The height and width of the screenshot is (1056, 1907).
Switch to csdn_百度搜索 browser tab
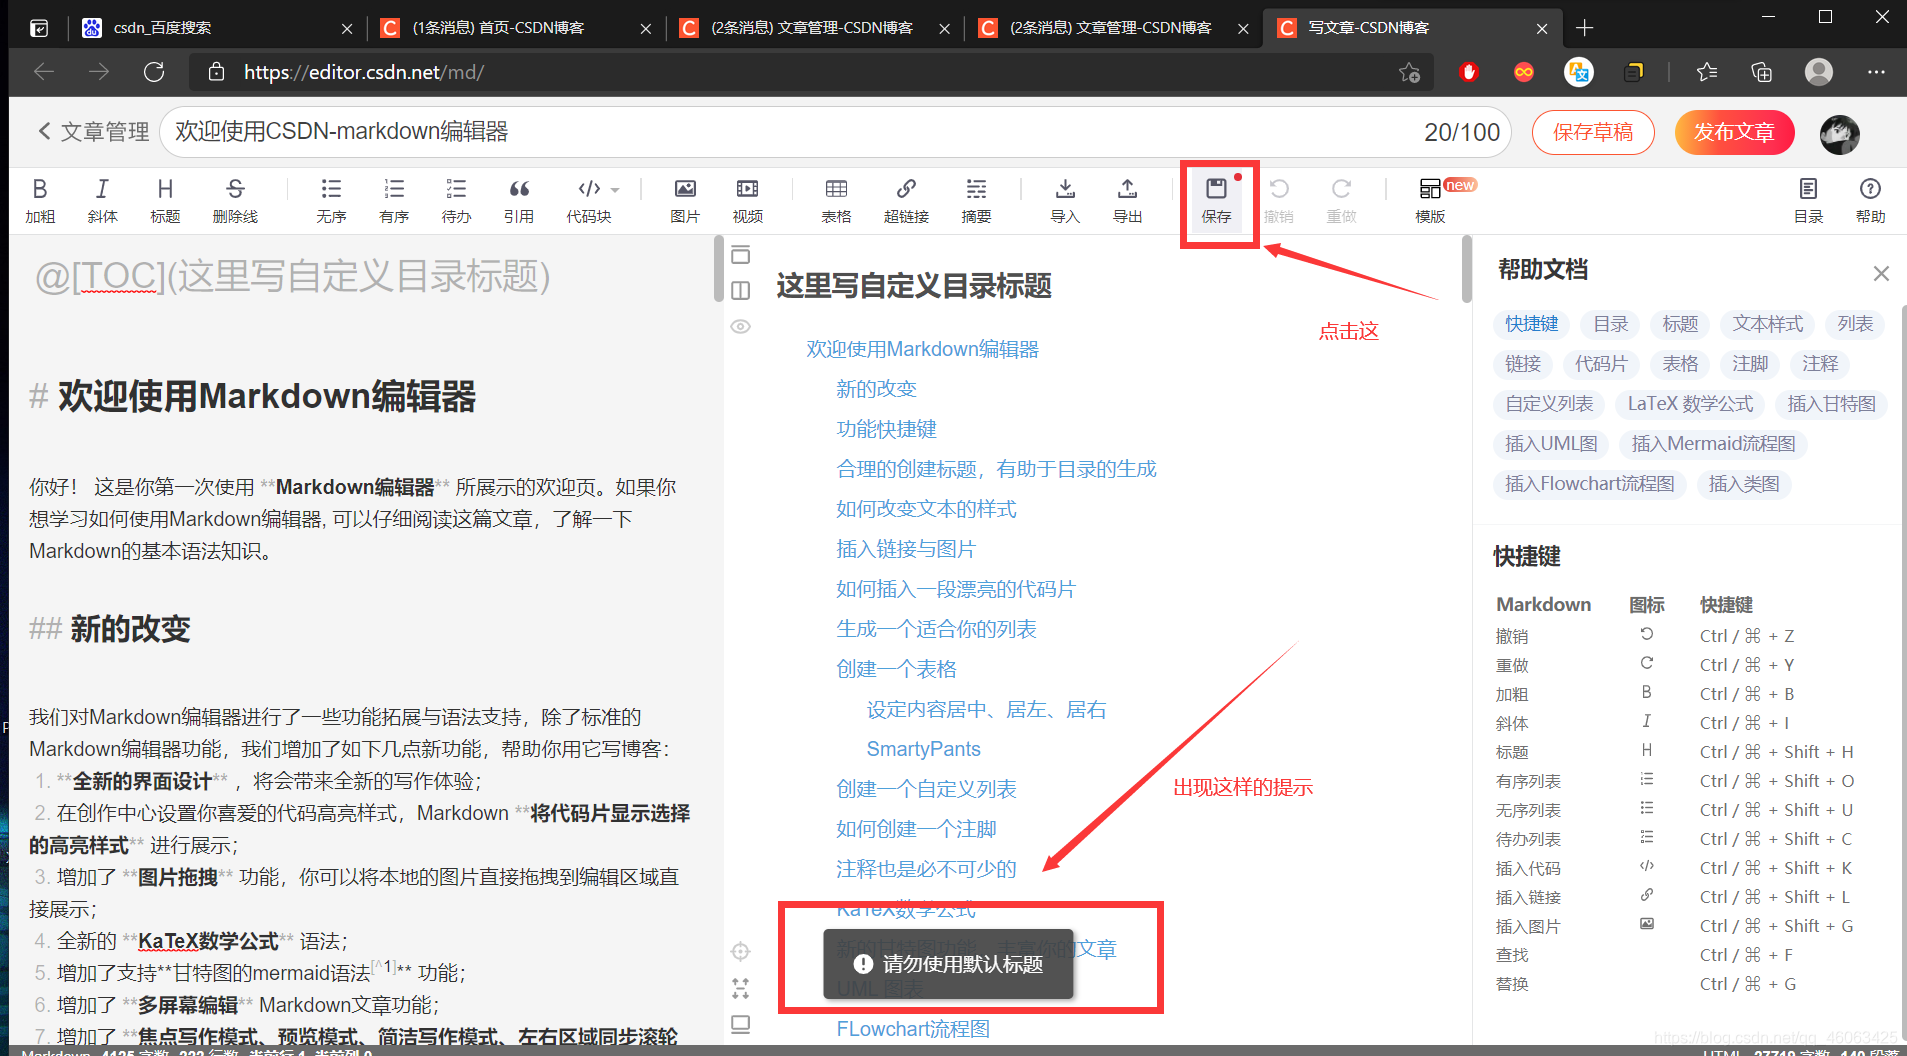218,28
